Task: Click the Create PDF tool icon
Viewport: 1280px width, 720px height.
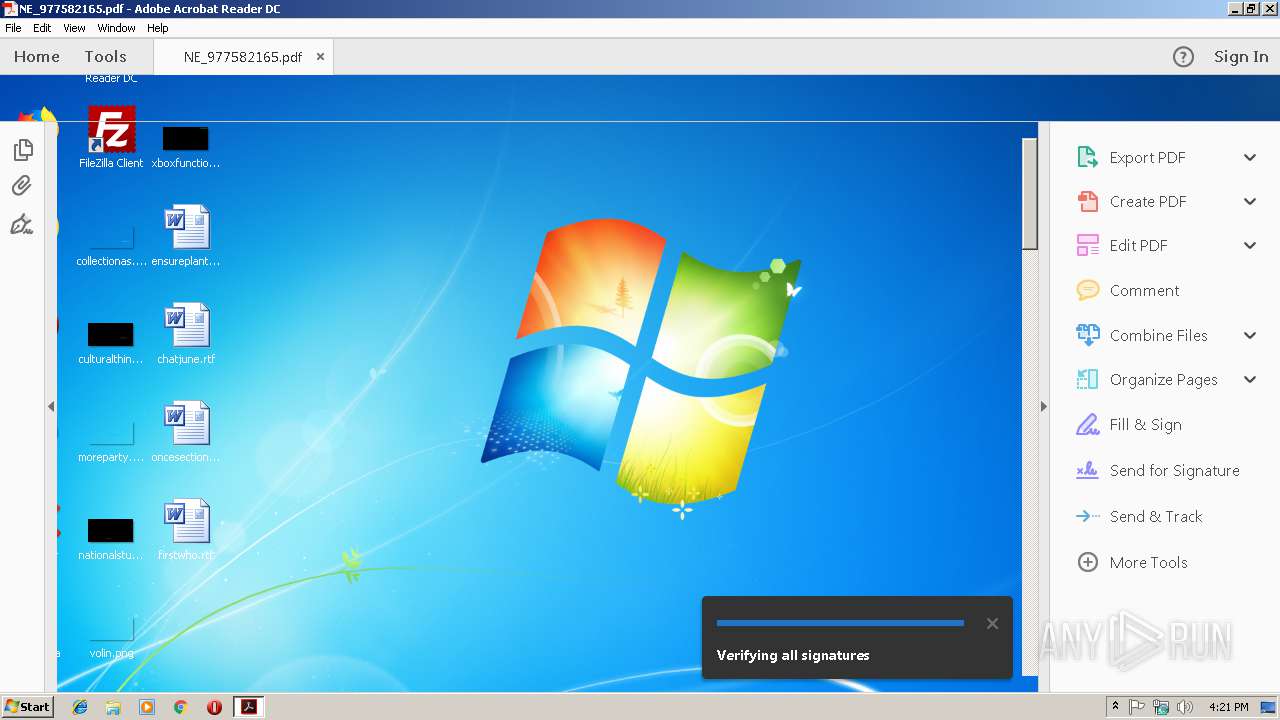Action: [1087, 201]
